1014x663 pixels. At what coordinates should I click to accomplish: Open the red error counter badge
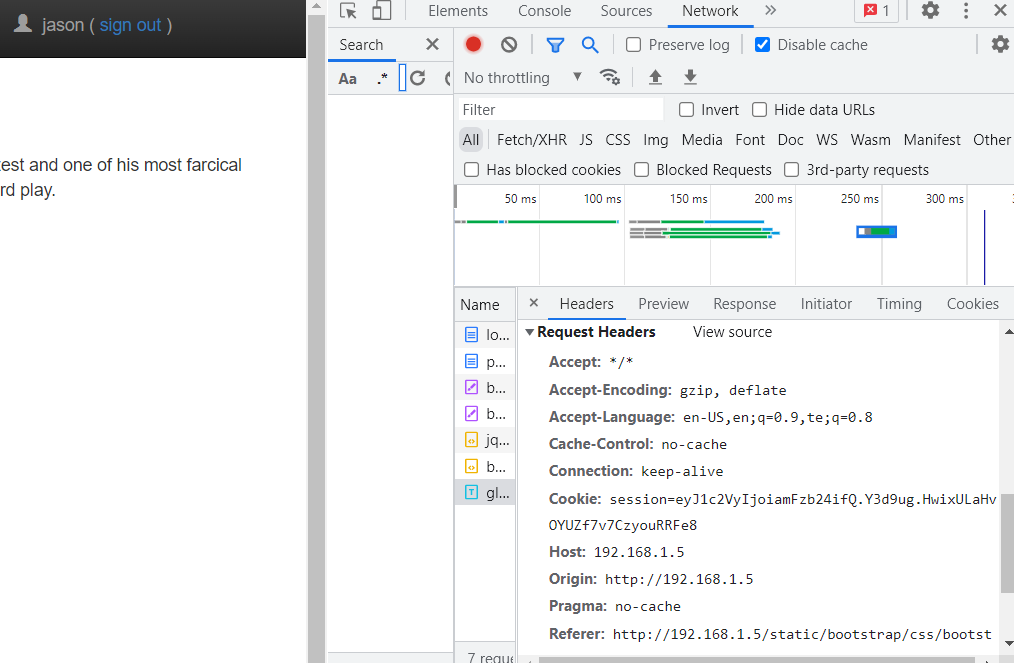coord(877,10)
